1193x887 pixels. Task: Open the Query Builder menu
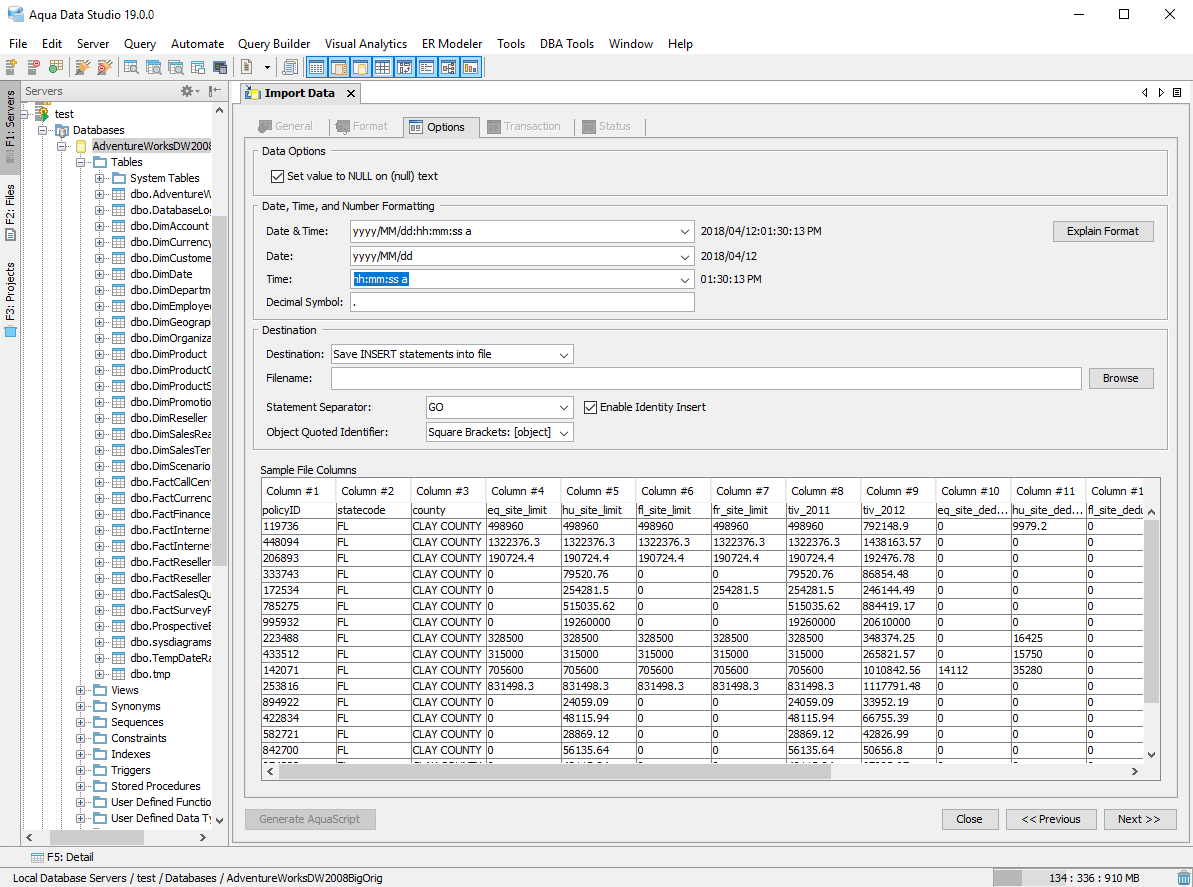274,44
